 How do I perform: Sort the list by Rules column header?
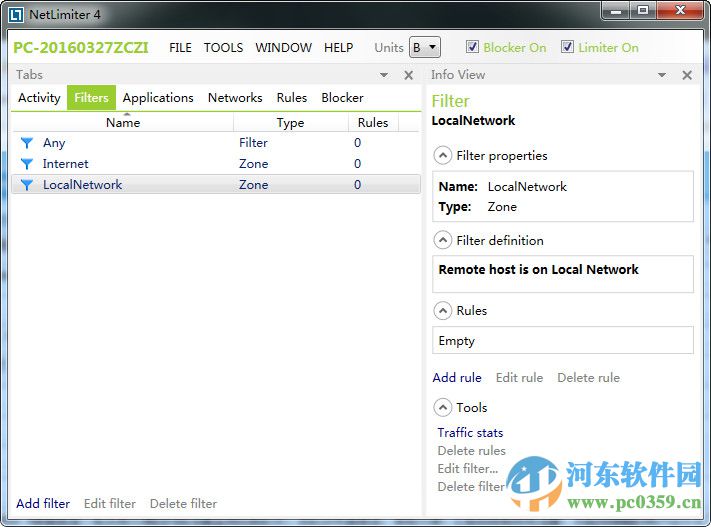click(x=373, y=122)
